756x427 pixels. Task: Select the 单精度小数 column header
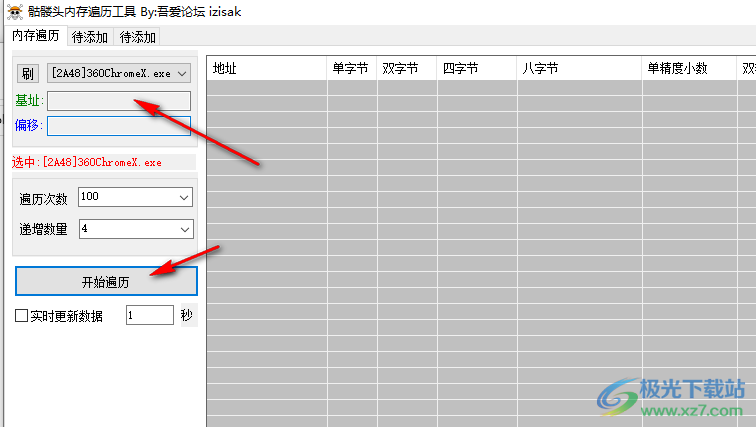[x=689, y=68]
